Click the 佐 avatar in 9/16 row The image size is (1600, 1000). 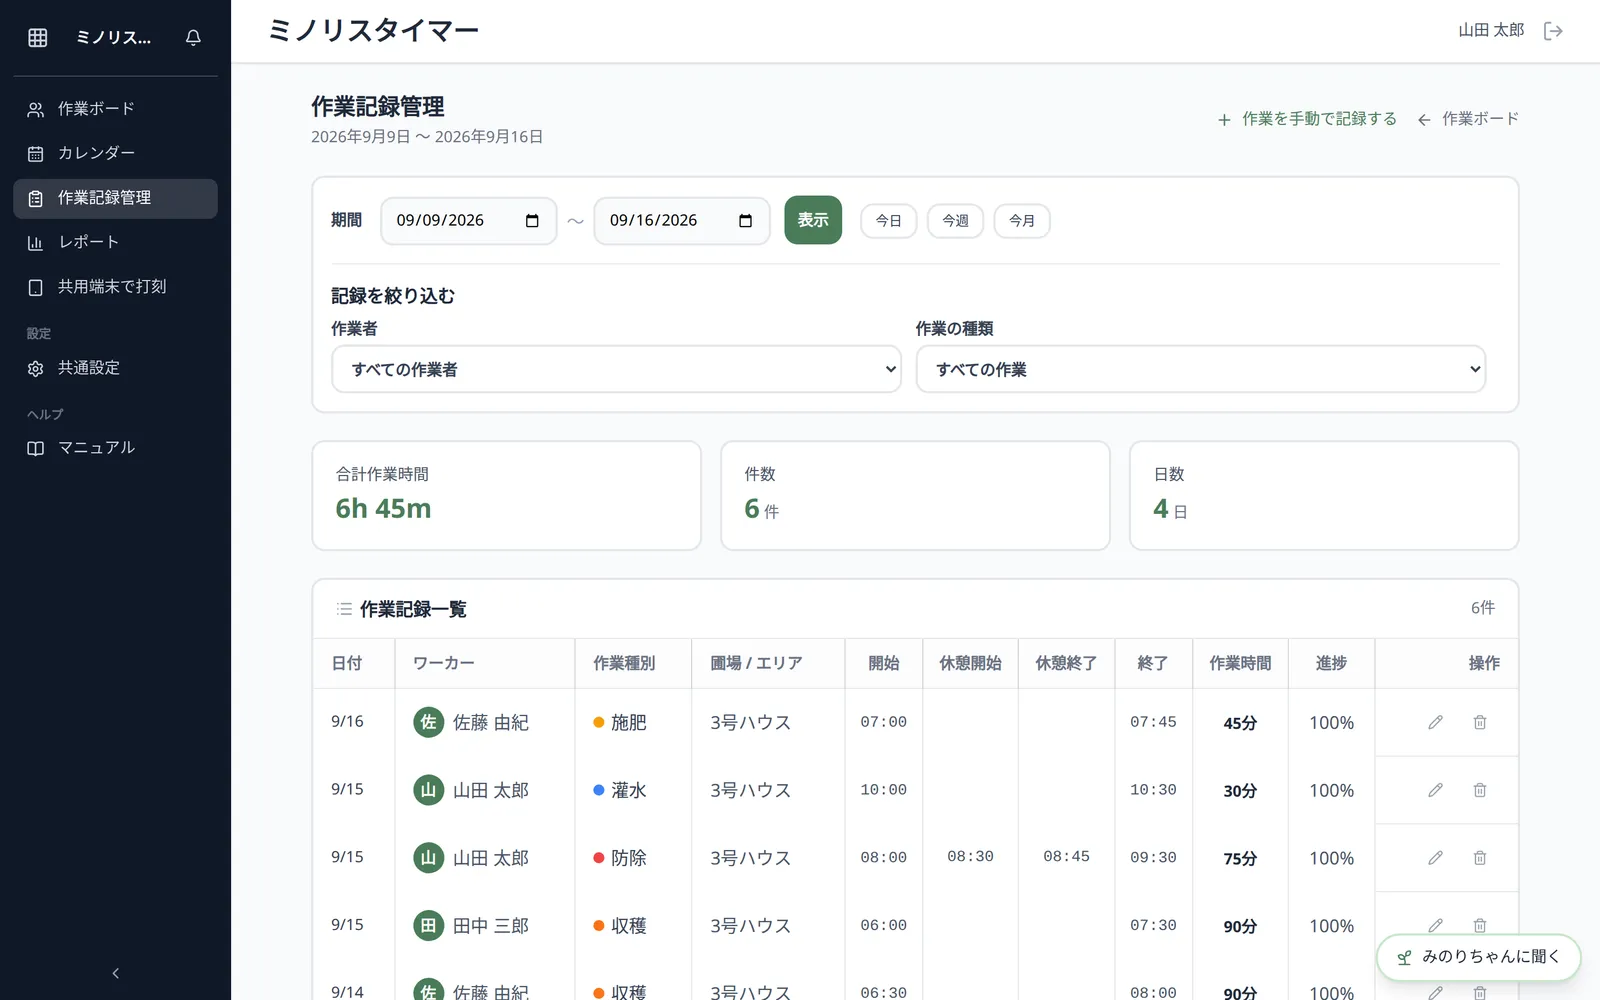point(429,722)
